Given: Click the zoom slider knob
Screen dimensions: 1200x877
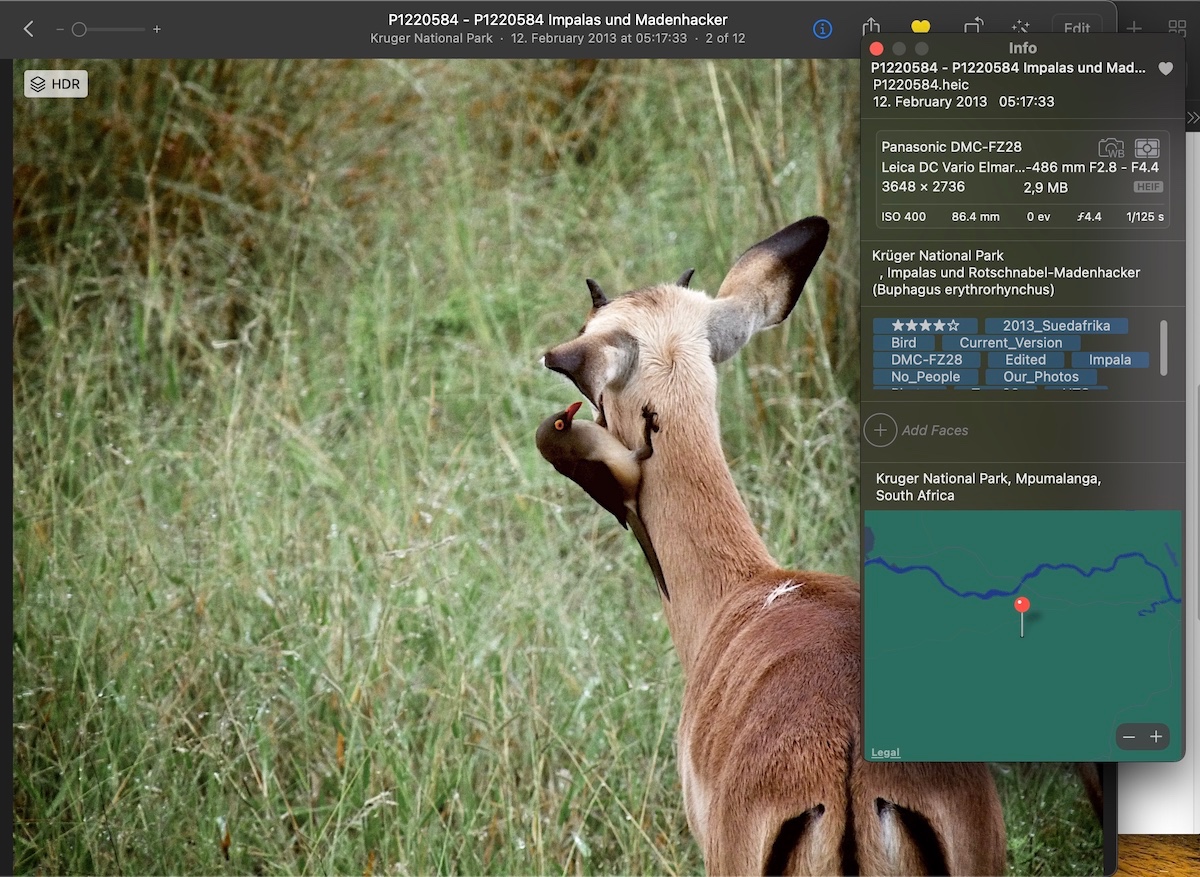Looking at the screenshot, I should (x=79, y=29).
